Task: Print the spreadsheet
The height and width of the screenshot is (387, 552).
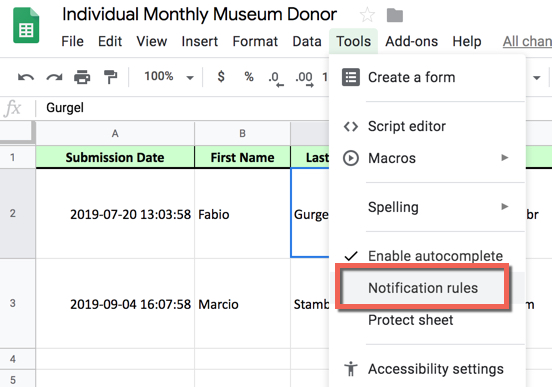Action: point(82,77)
